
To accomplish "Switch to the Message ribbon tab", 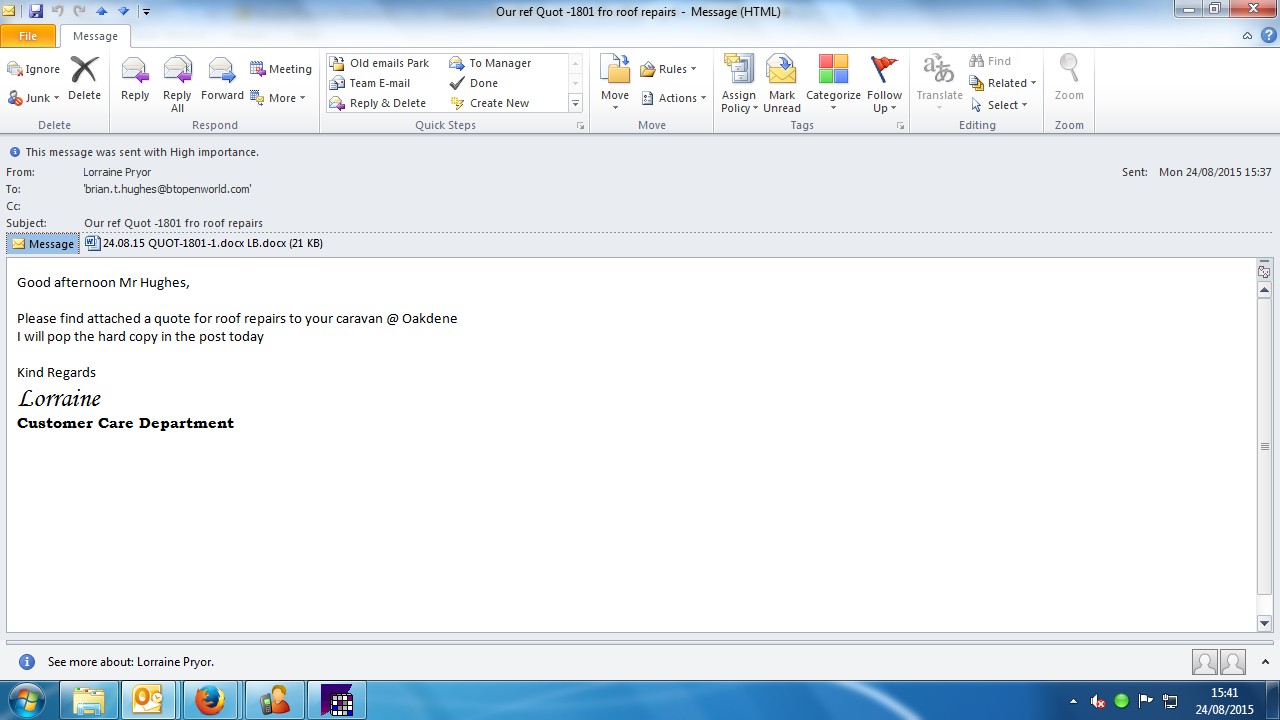I will (x=95, y=36).
